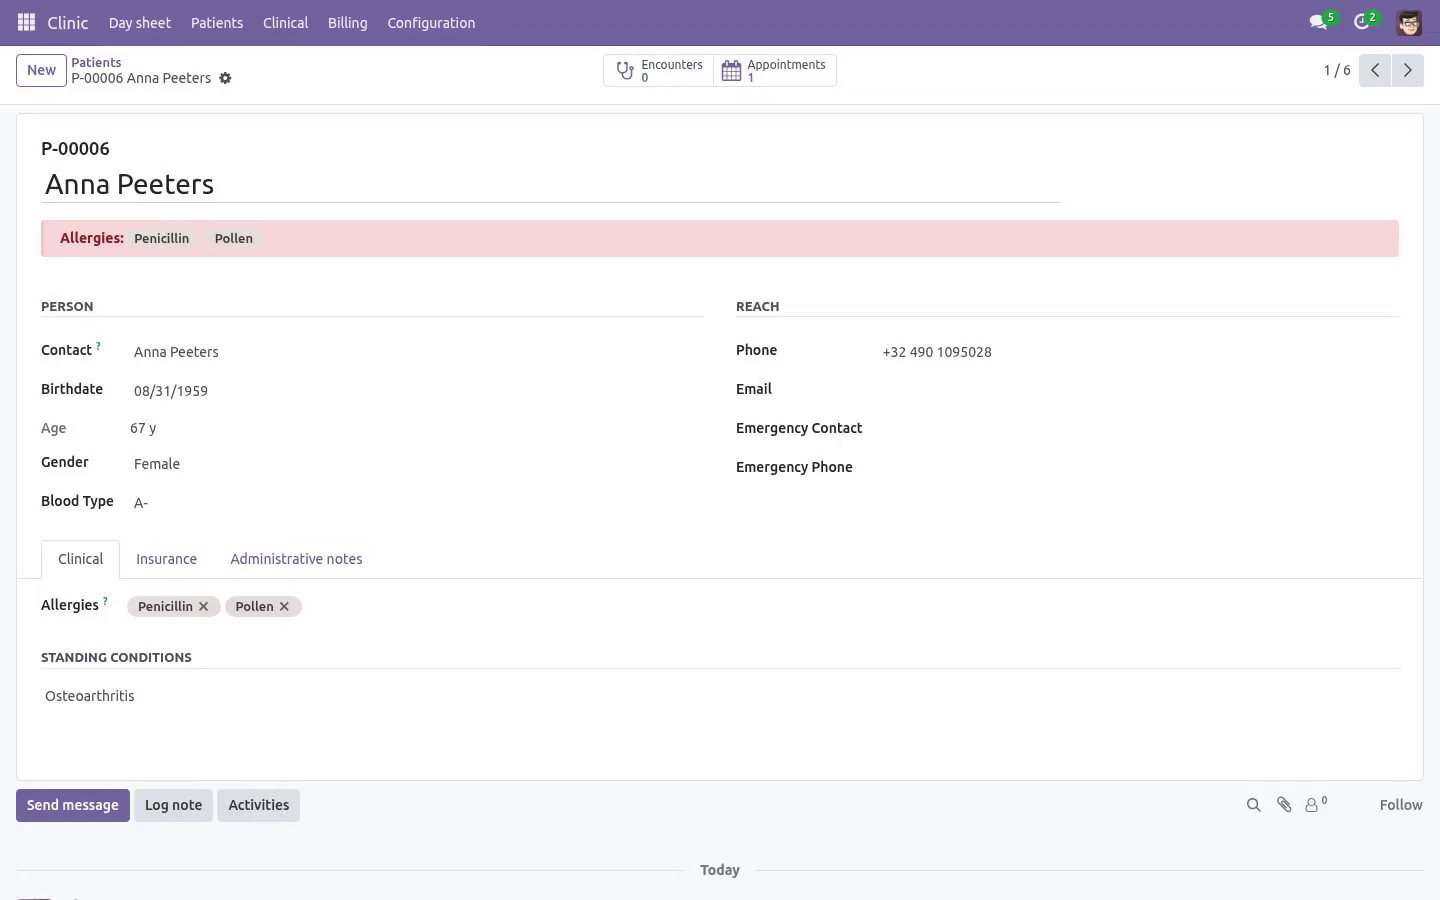Switch to the Insurance tab
1440x900 pixels.
[166, 559]
